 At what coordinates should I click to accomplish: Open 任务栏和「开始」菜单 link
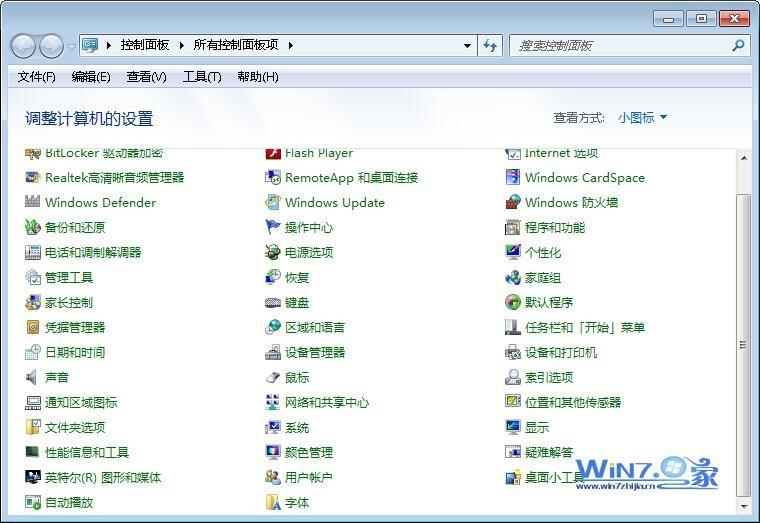585,328
